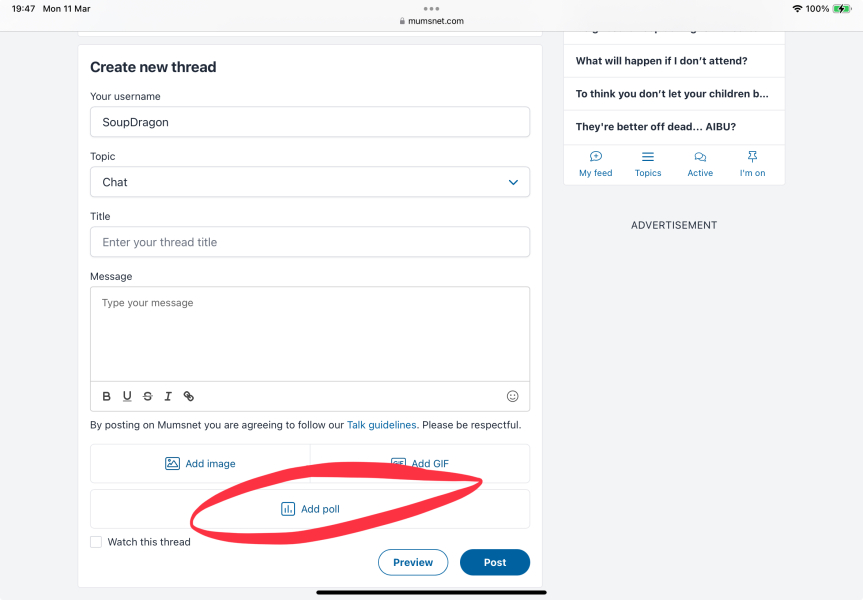Apply underline formatting to message
Viewport: 863px width, 600px height.
[x=127, y=396]
